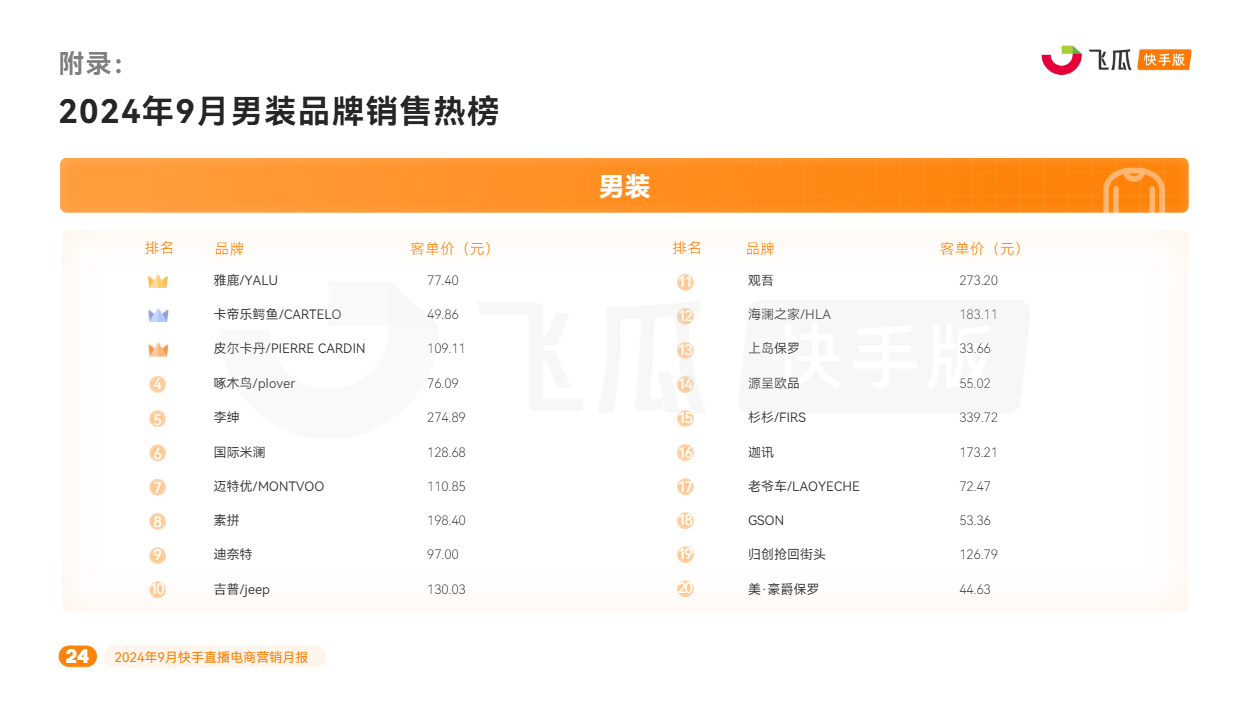
Task: Click the brand name 李绅
Action: pyautogui.click(x=227, y=418)
